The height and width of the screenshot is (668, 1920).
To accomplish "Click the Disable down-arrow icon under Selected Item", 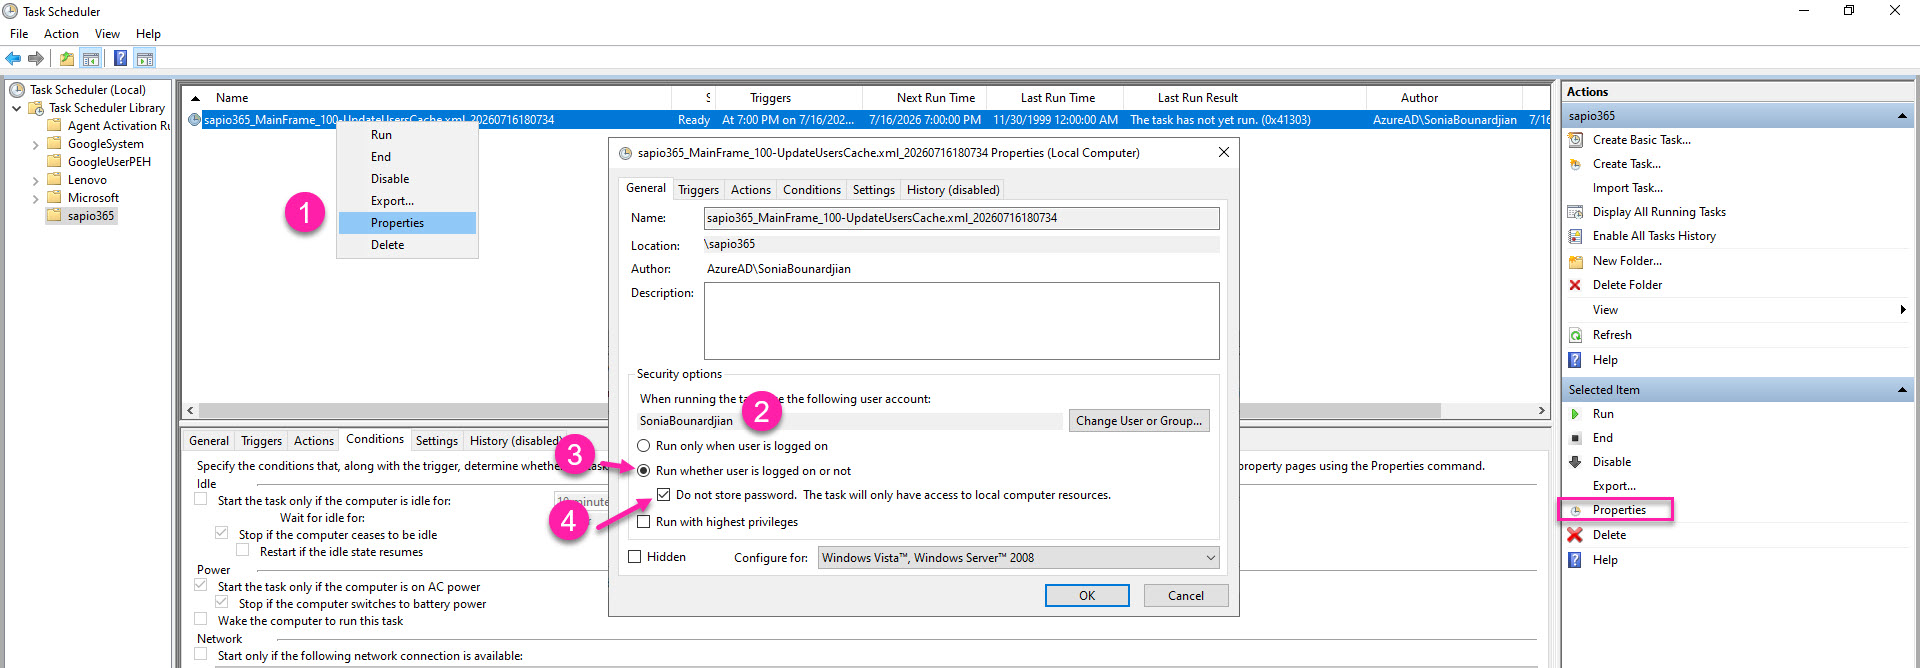I will (1576, 462).
